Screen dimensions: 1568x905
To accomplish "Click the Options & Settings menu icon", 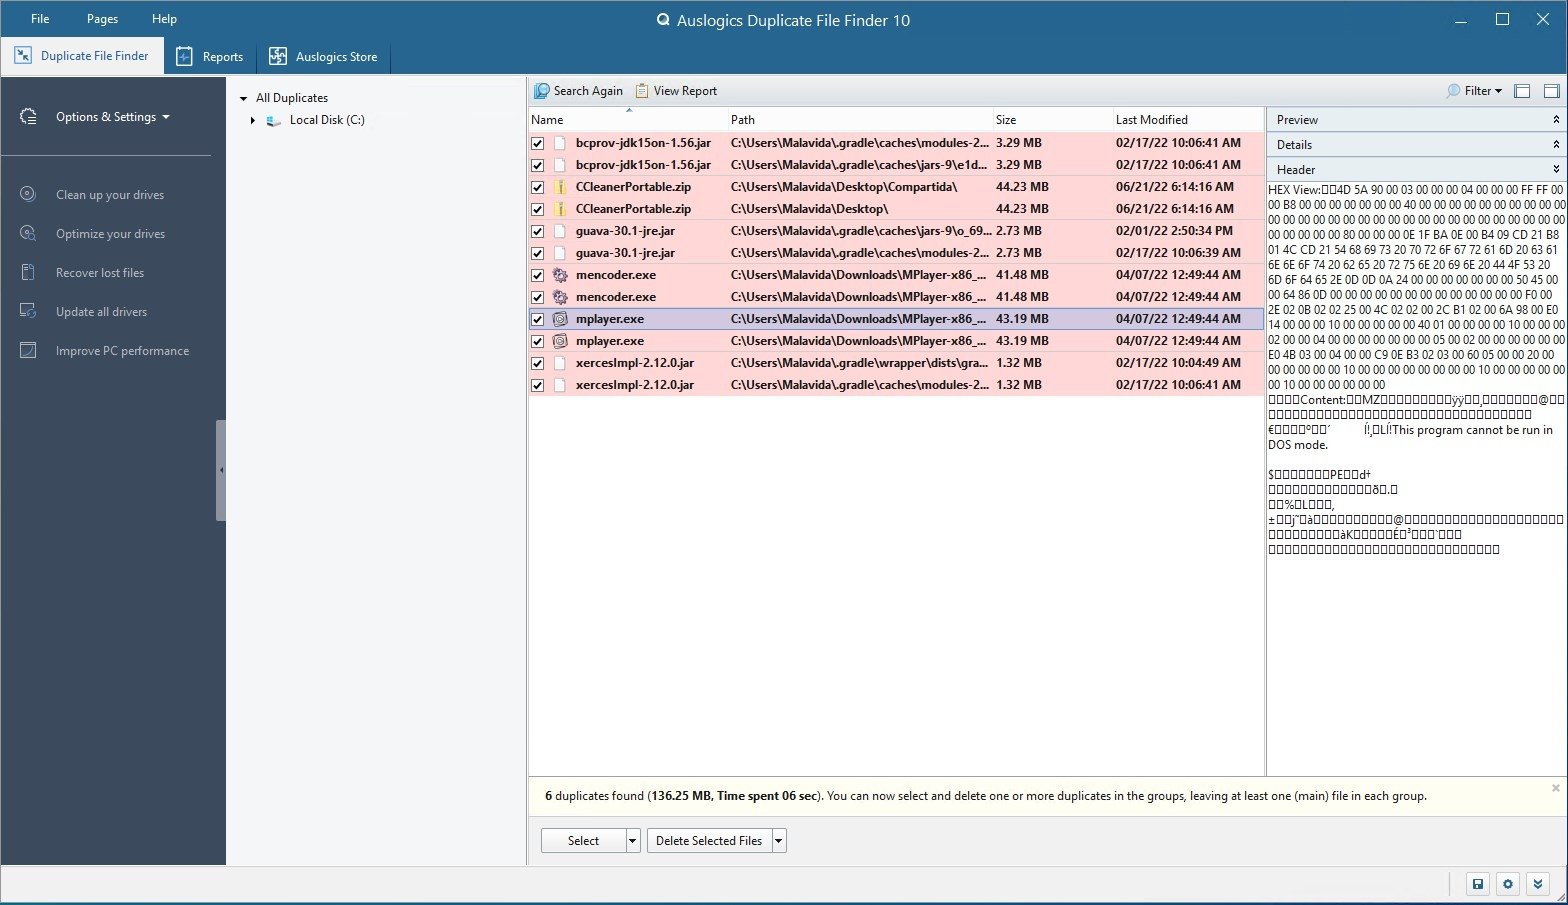I will [28, 117].
